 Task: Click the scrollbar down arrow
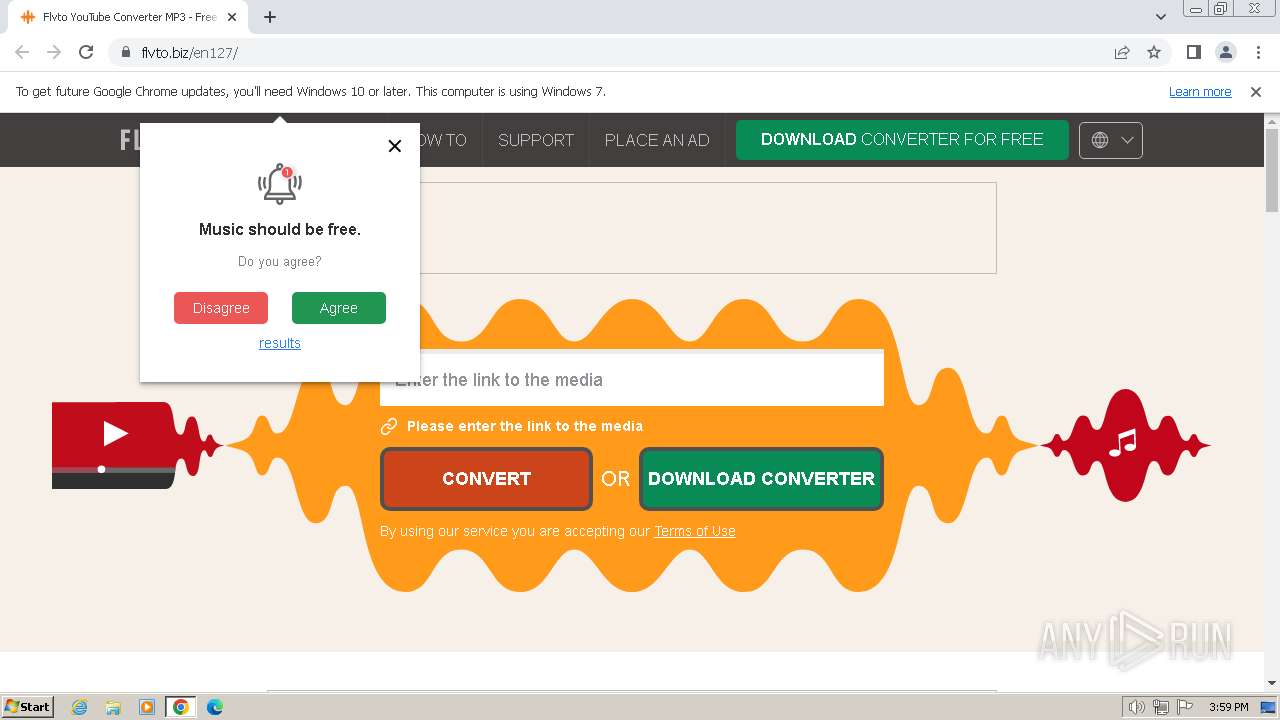pyautogui.click(x=1272, y=684)
